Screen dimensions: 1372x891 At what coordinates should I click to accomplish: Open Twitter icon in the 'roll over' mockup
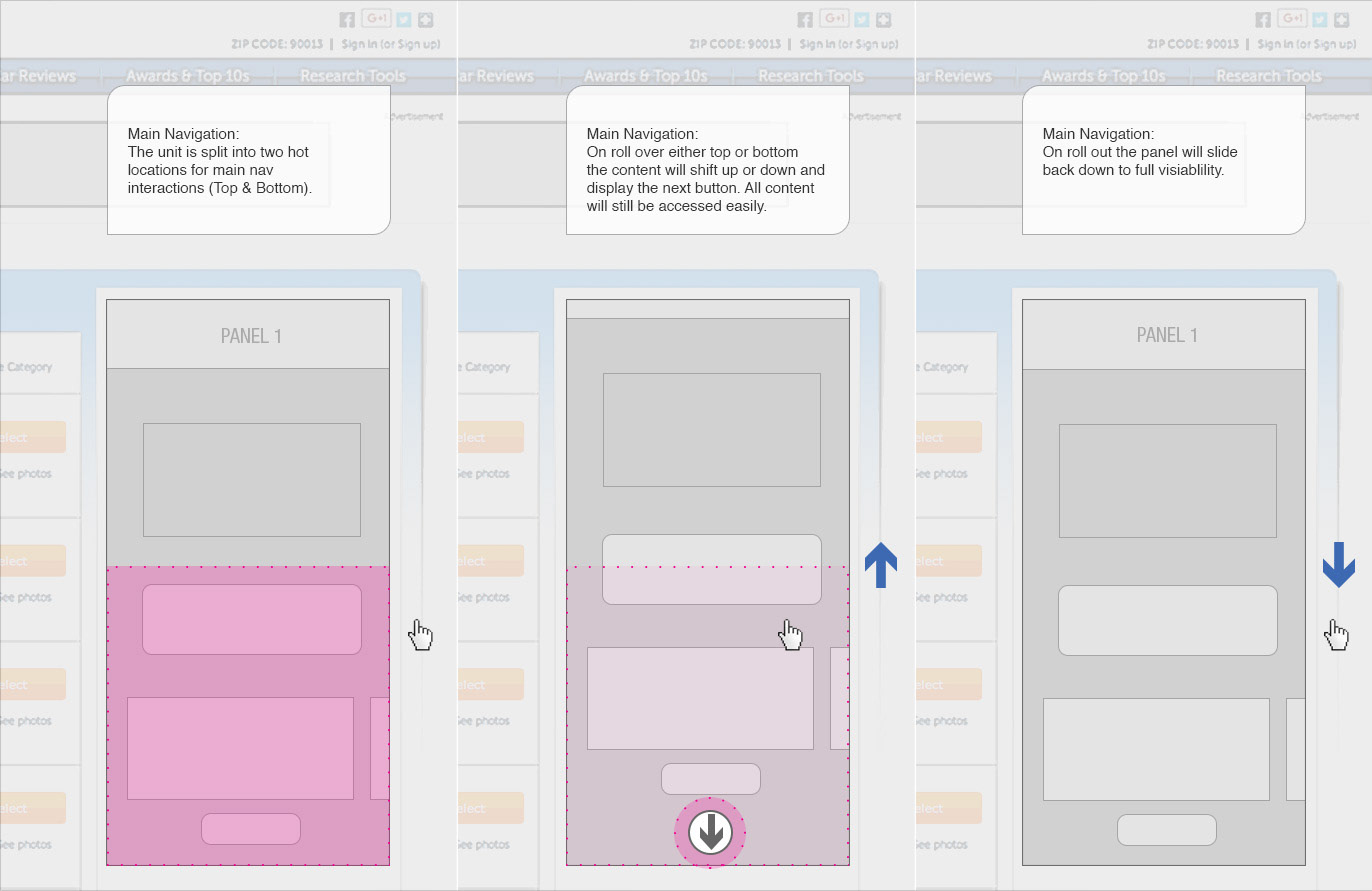861,19
